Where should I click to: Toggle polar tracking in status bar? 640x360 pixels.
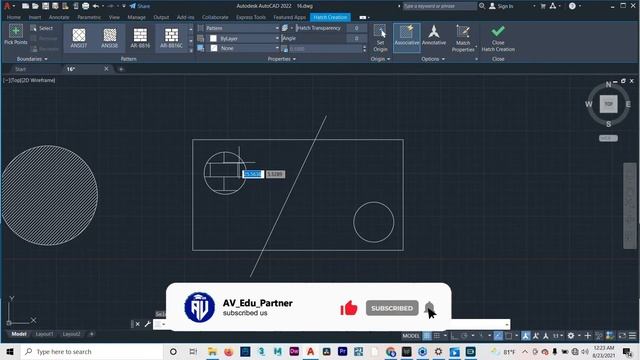[464, 336]
